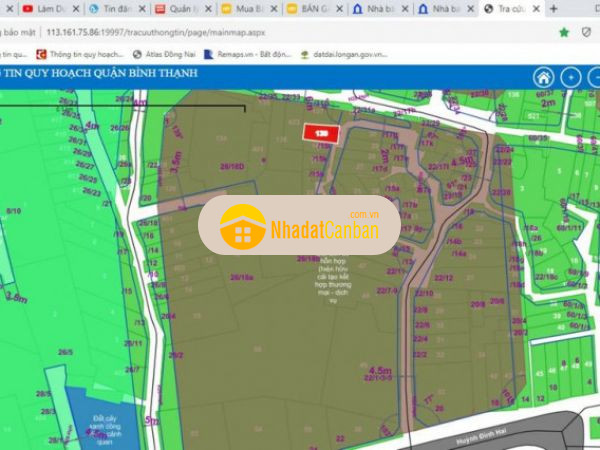Switch to the Quản lý tab
Image resolution: width=600 pixels, height=450 pixels.
[176, 8]
